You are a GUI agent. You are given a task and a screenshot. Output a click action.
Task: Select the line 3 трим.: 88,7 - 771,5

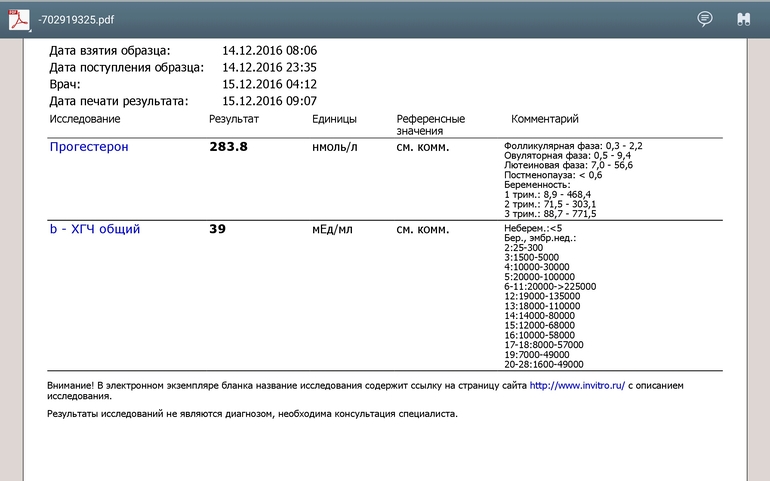550,214
